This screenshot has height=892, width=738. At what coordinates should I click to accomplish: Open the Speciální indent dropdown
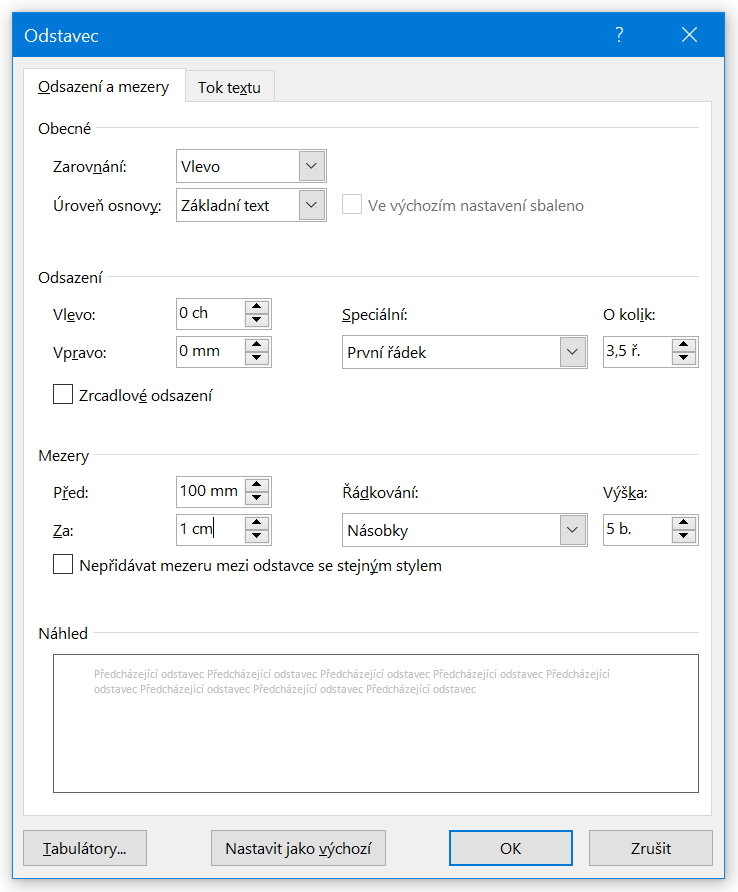572,352
